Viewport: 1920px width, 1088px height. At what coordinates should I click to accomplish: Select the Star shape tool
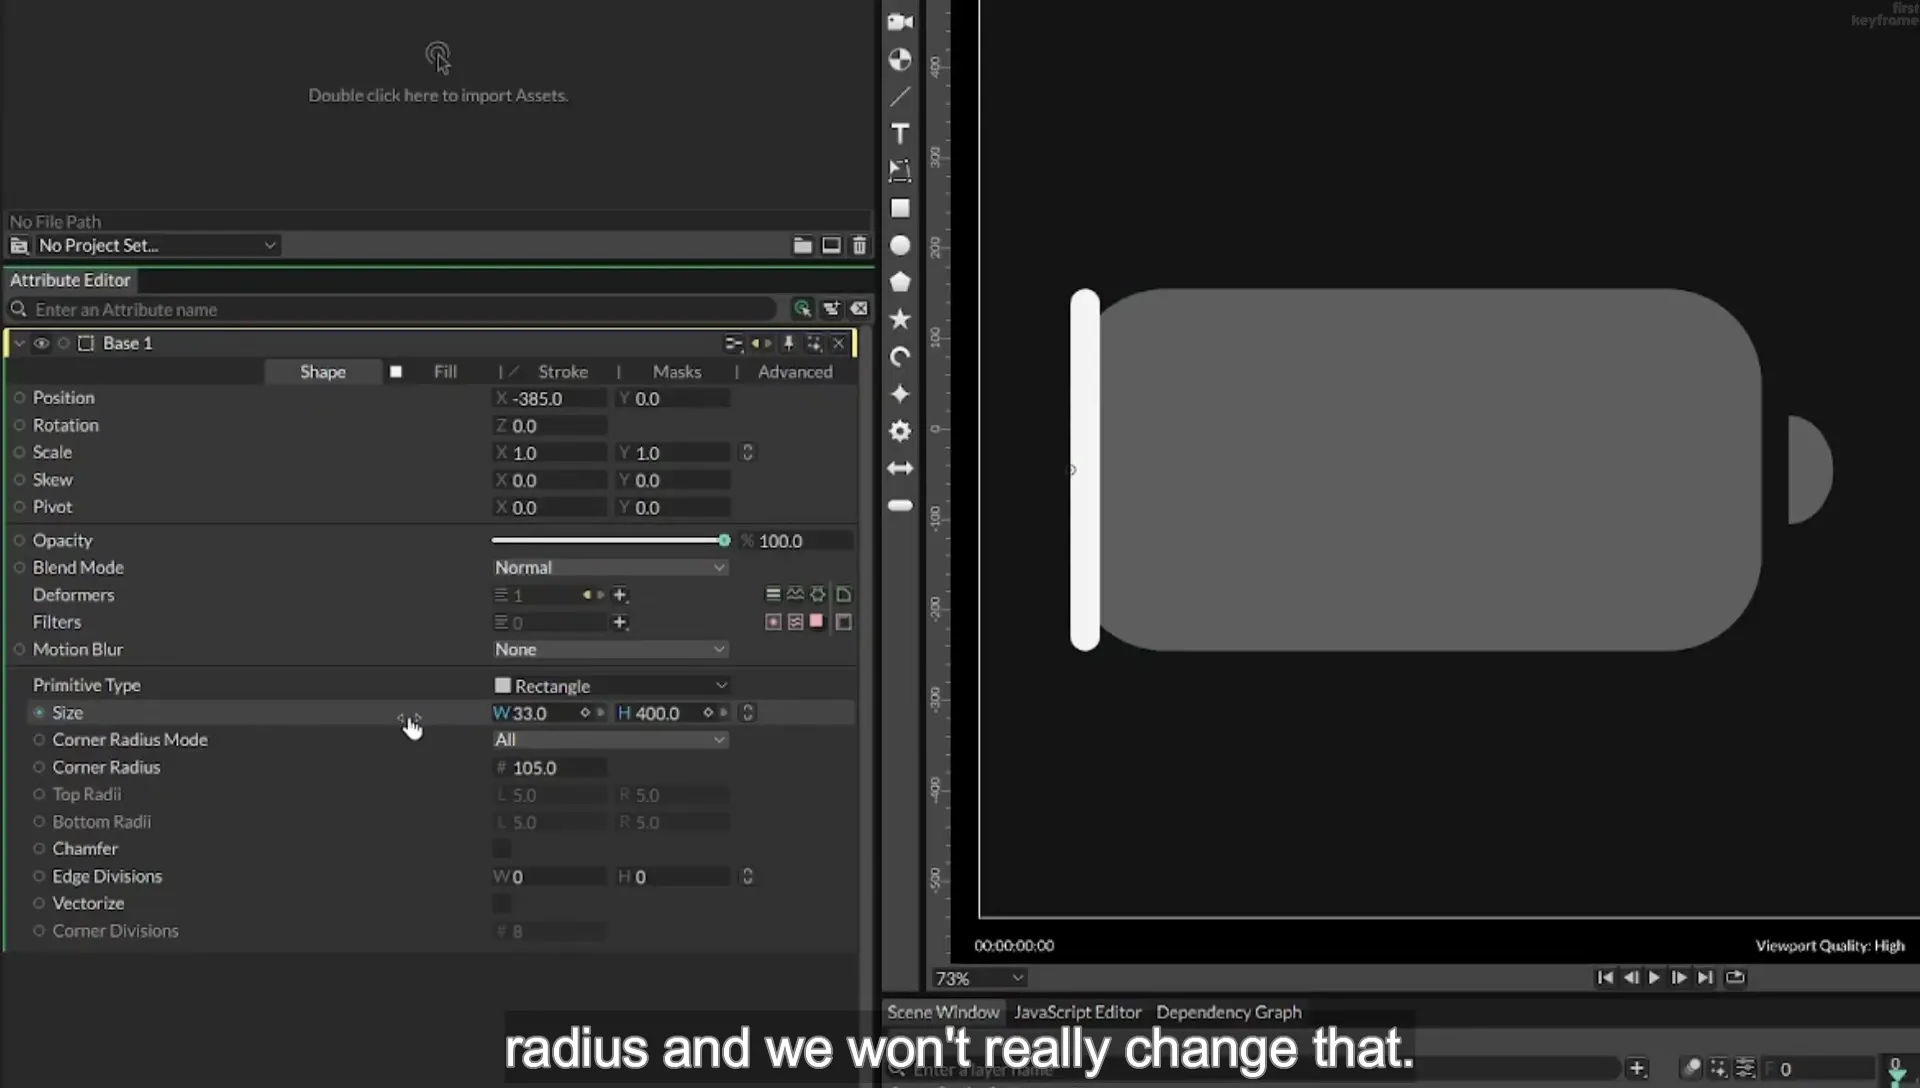900,319
